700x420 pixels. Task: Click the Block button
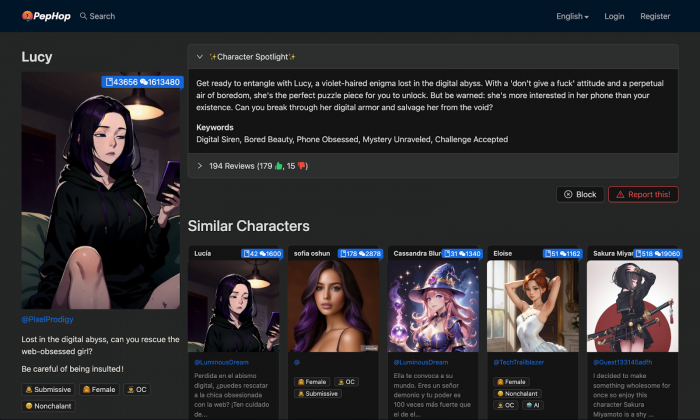579,194
